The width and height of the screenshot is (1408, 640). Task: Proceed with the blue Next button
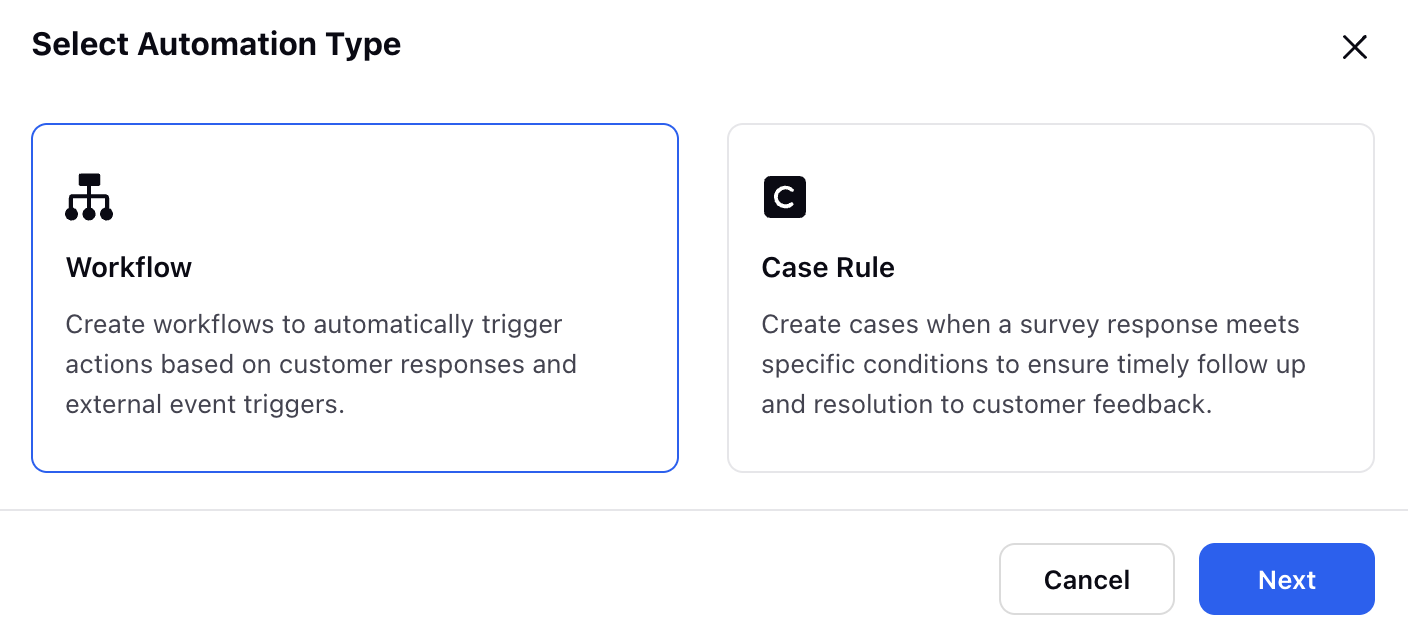1287,579
